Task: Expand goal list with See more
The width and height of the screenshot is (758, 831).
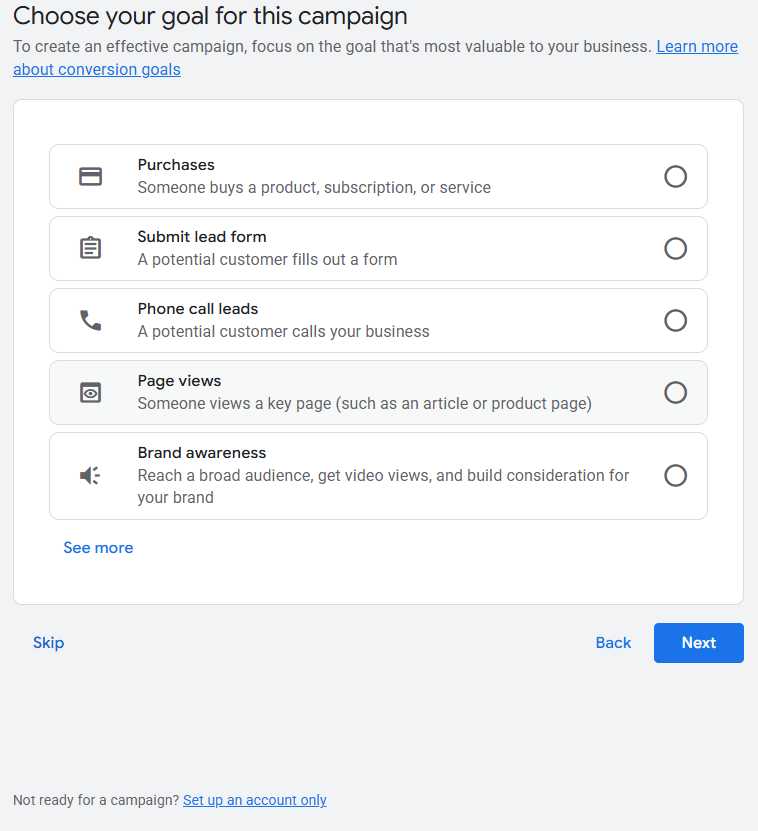Action: pos(98,548)
